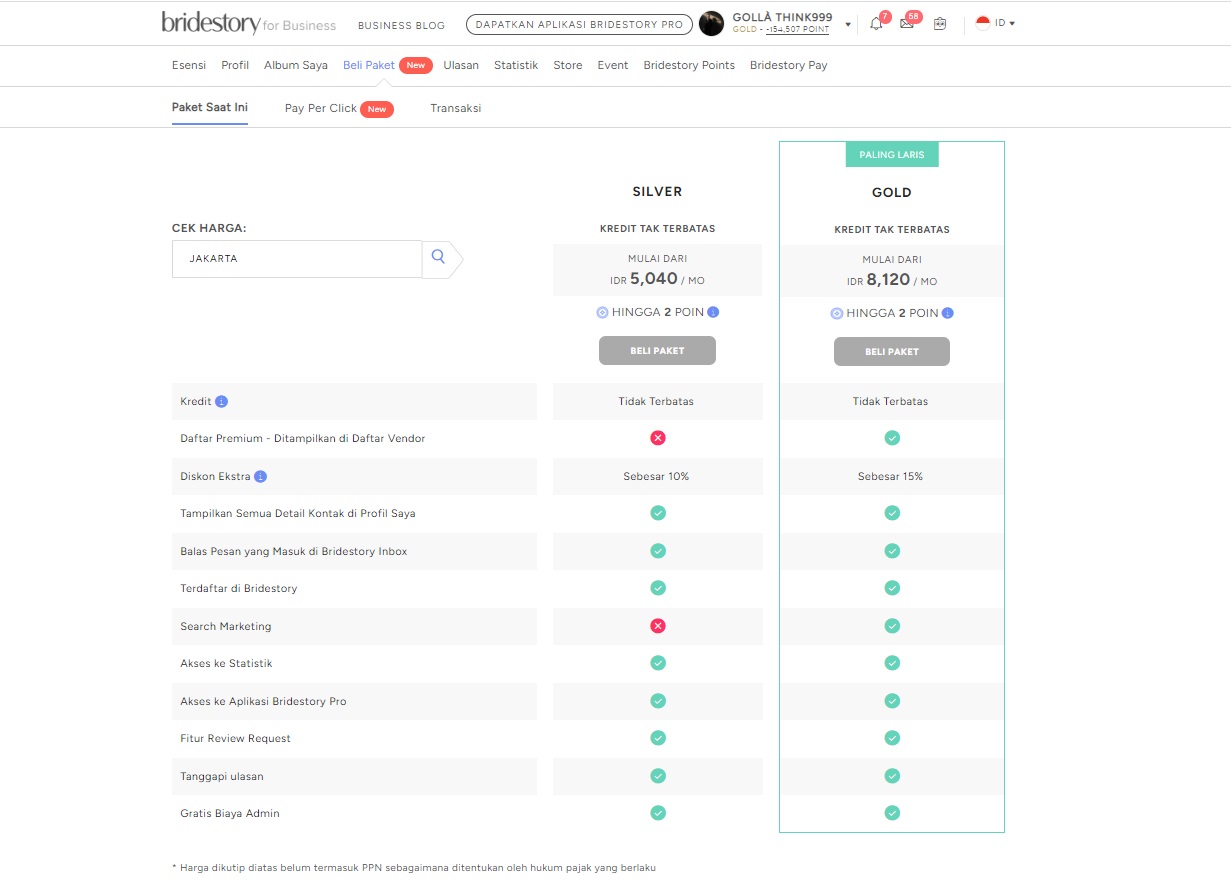
Task: Switch to the Statistik tab
Action: pyautogui.click(x=516, y=65)
